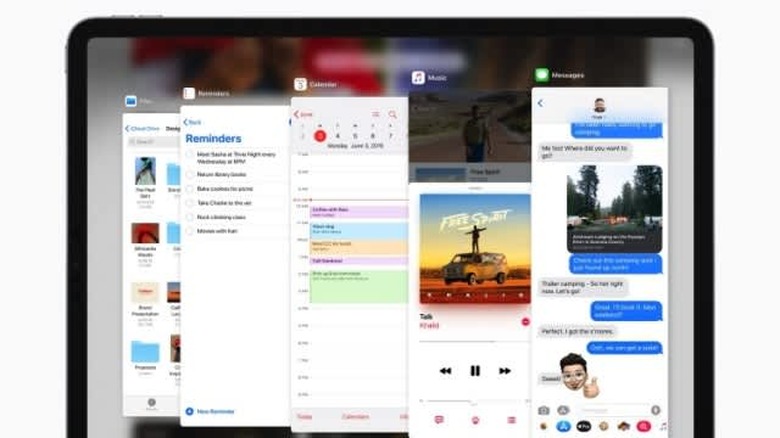Tap the Messages app icon above card

coord(541,75)
